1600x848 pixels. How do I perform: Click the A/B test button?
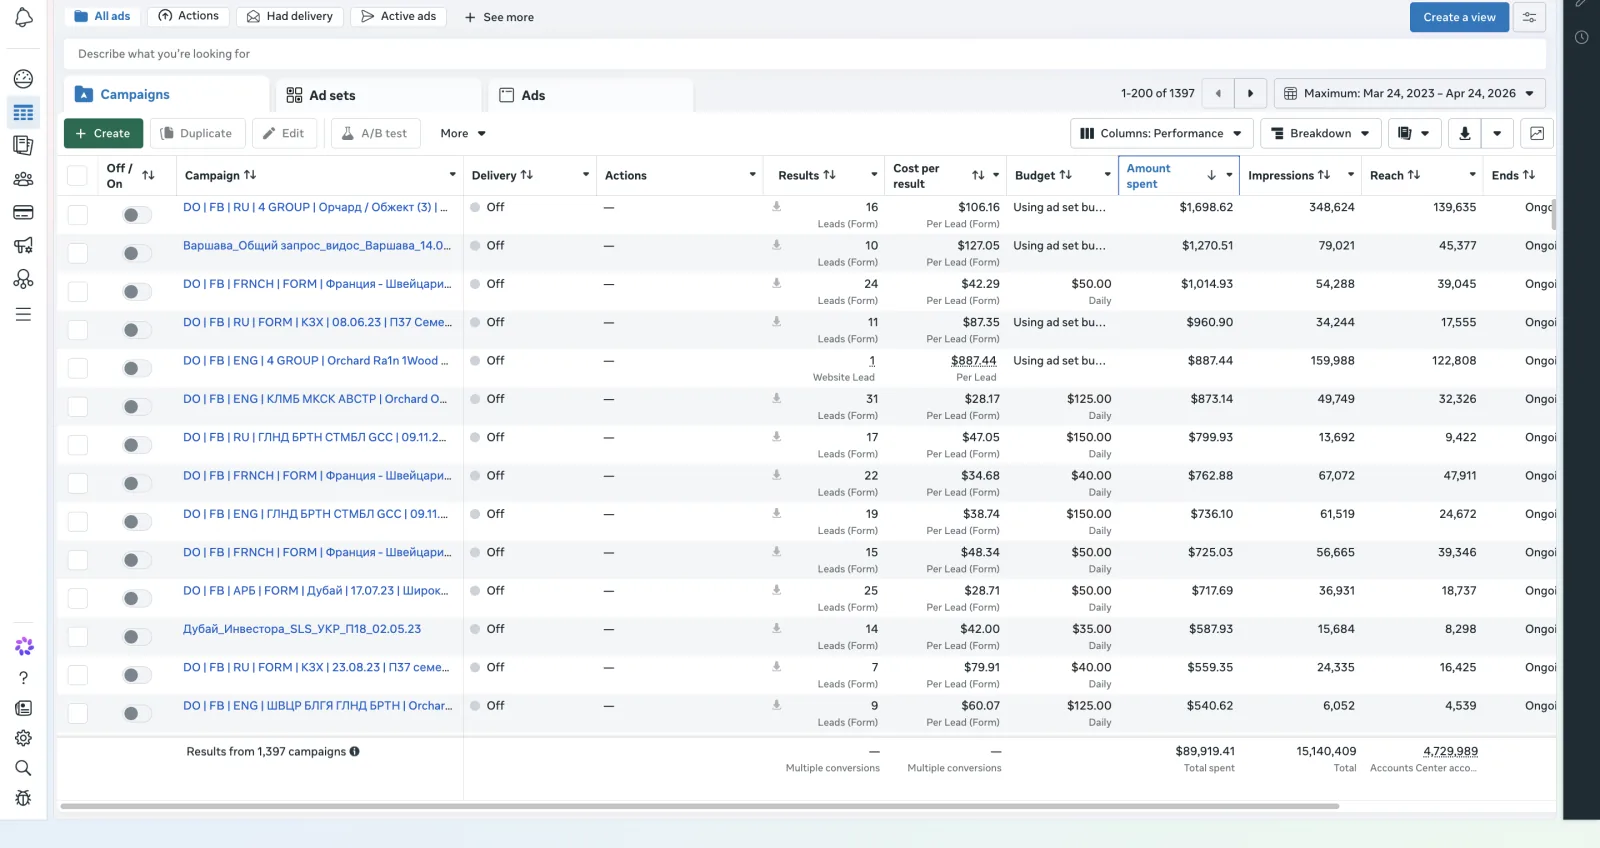coord(375,133)
